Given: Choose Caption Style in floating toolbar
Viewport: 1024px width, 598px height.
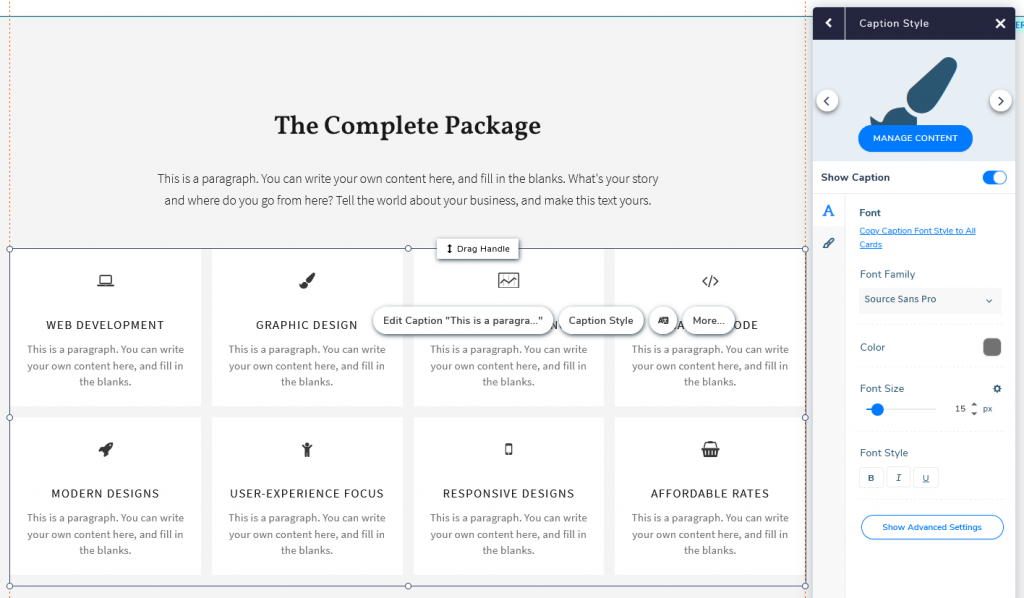Looking at the screenshot, I should tap(601, 321).
